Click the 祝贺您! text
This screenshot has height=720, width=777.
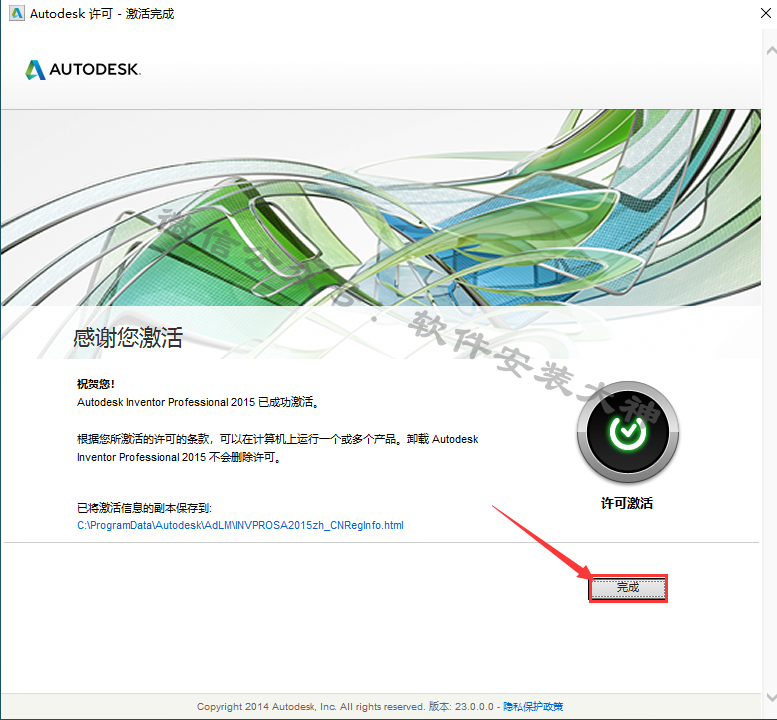click(x=96, y=384)
